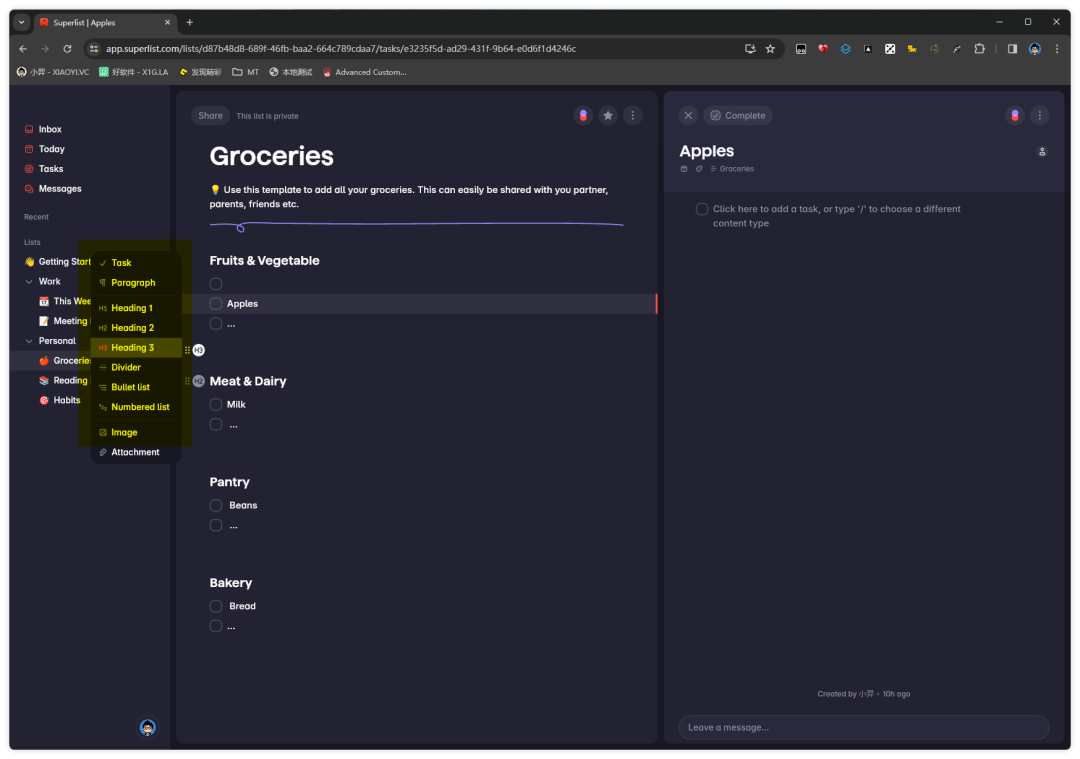Favorite the Groceries list with the star icon
Screen dimensions: 1080x759
pyautogui.click(x=608, y=116)
